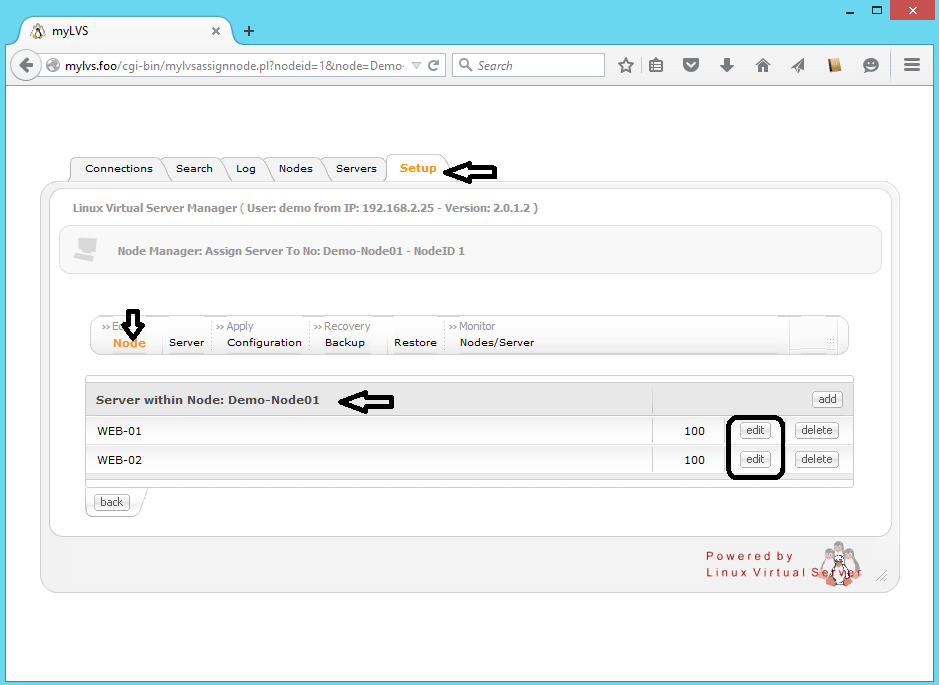Viewport: 939px width, 685px height.
Task: Open Backup under Recovery menu
Action: (344, 342)
